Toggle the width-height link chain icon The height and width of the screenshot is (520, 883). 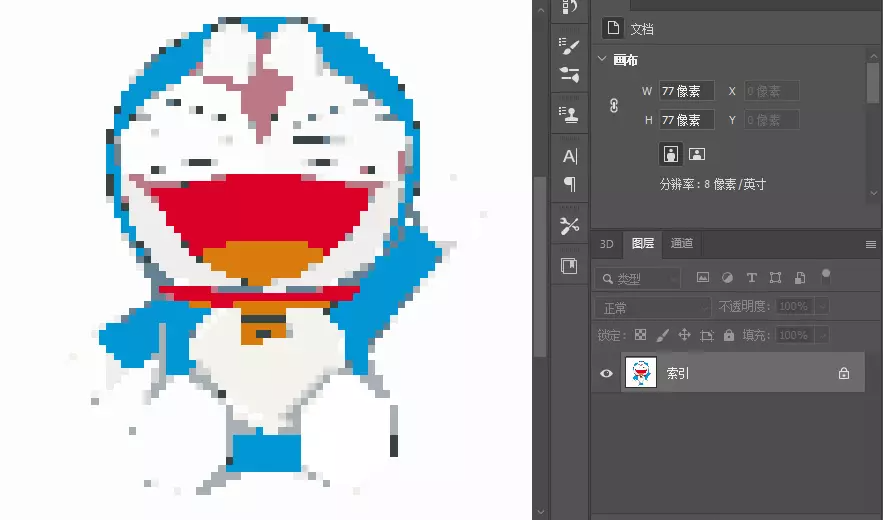(x=614, y=105)
